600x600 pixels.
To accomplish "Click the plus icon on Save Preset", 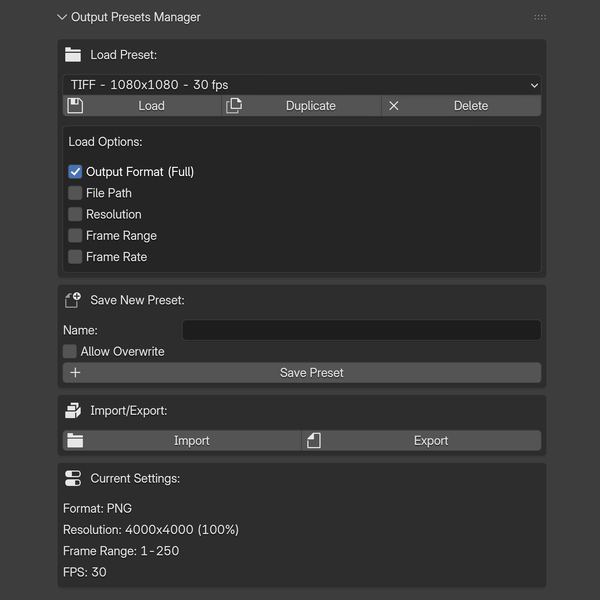I will pos(75,373).
